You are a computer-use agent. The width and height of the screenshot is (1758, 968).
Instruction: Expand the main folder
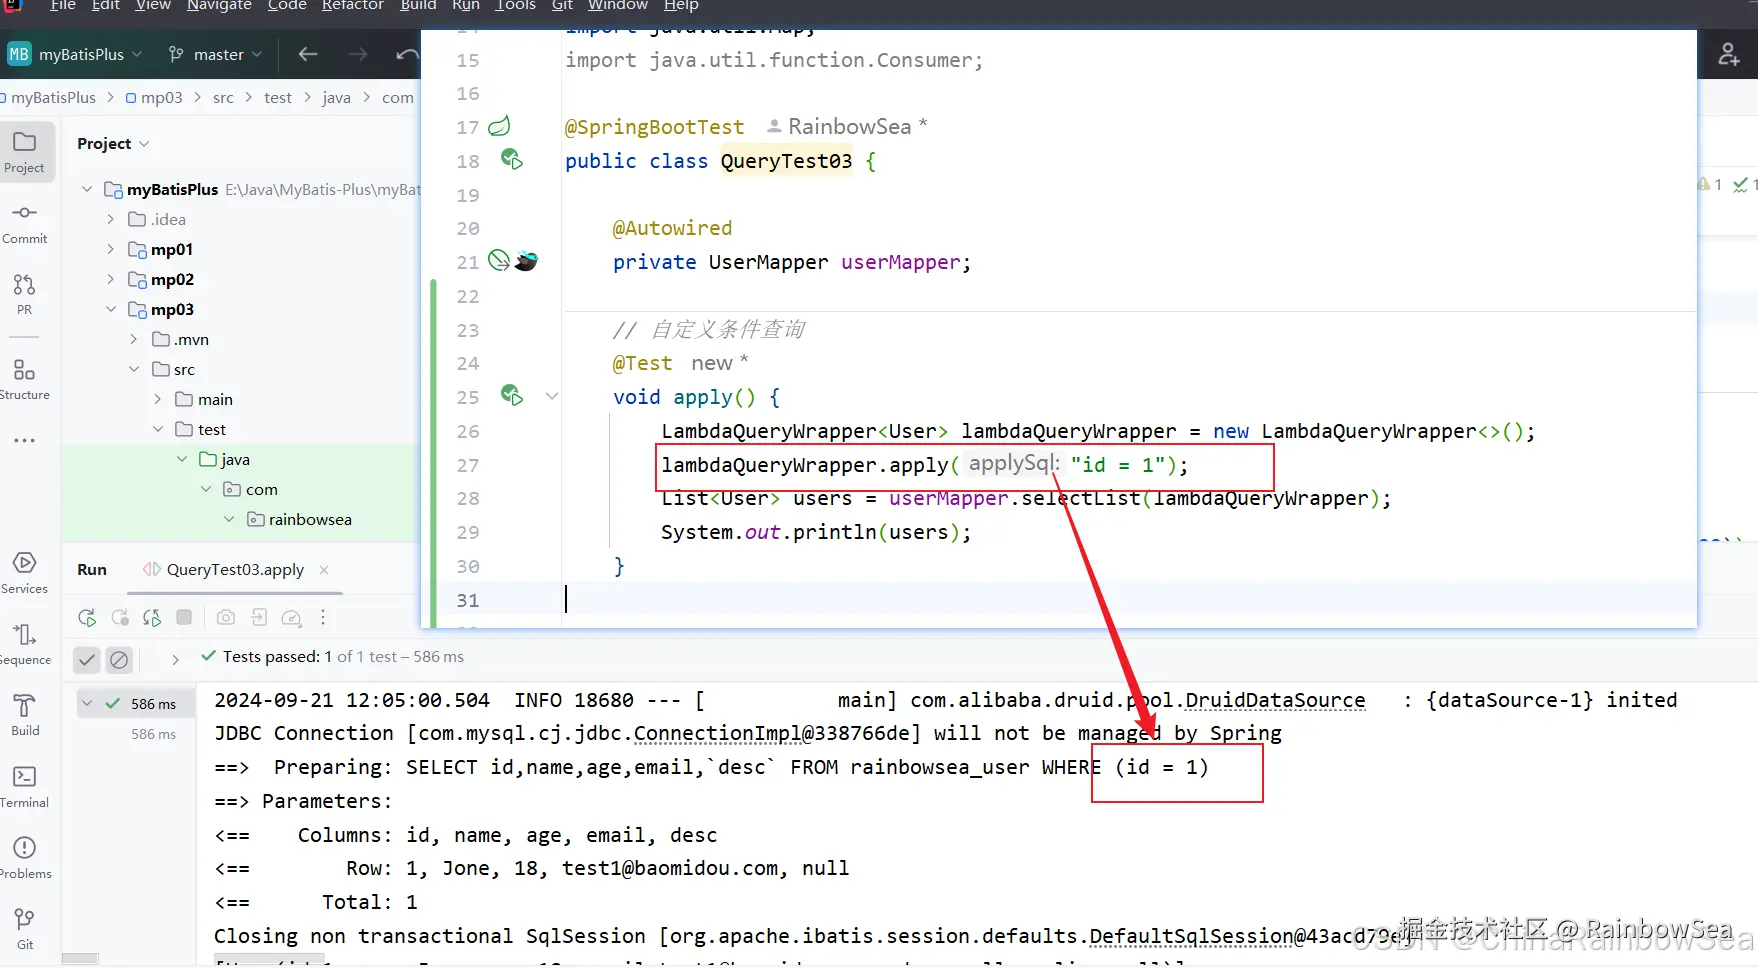click(x=158, y=399)
